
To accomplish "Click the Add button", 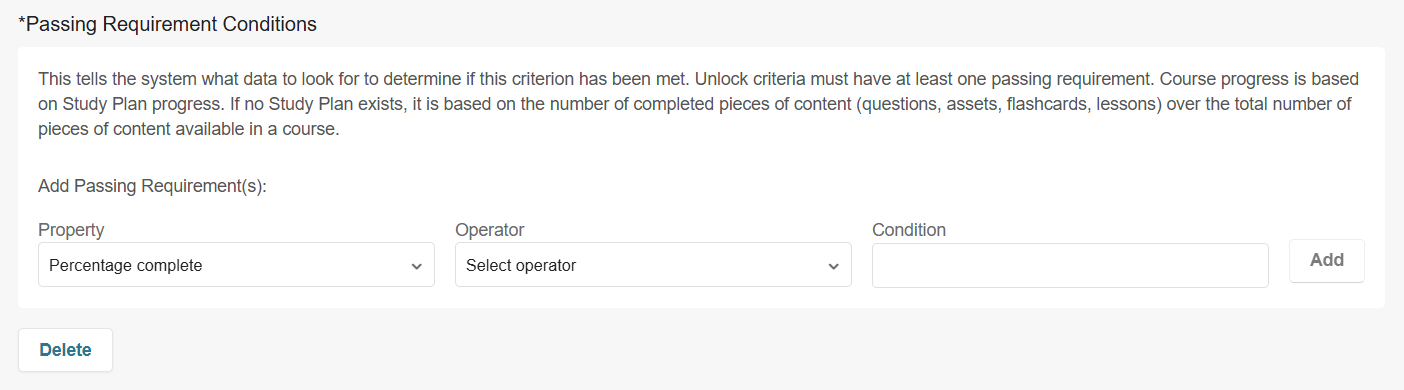I will [x=1327, y=260].
